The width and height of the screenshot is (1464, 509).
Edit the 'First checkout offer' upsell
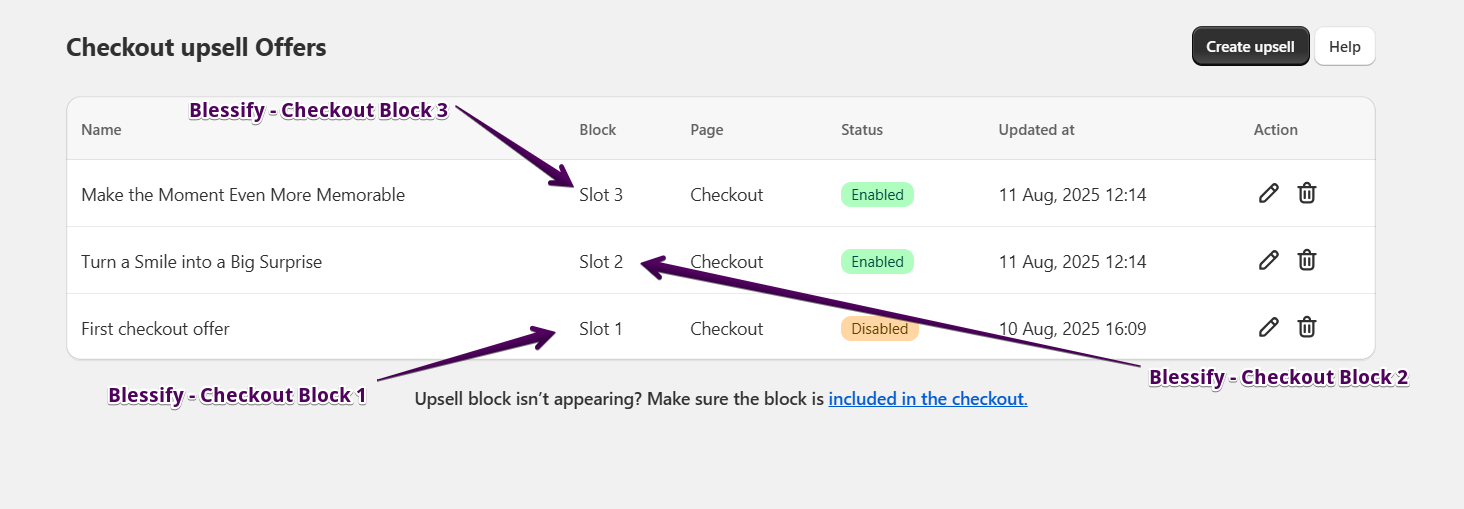(x=1268, y=328)
